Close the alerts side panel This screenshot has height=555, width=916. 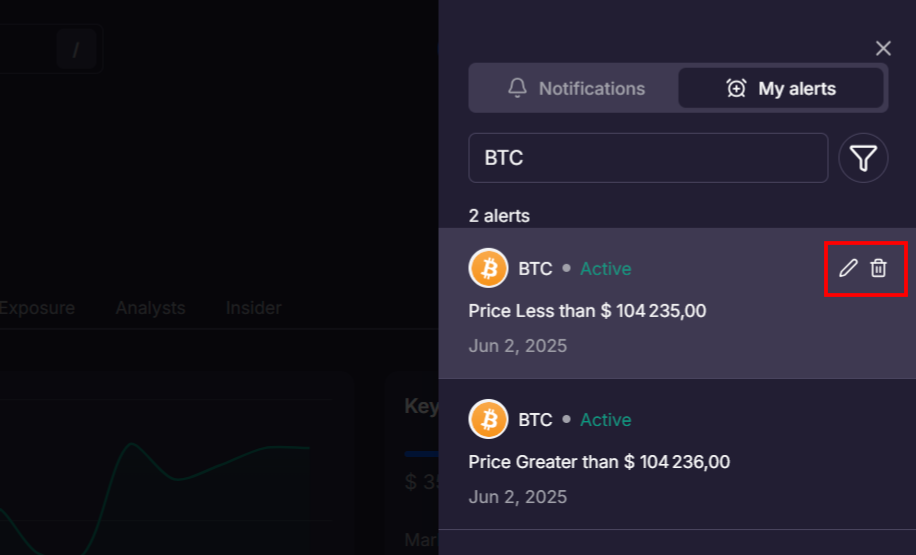pos(883,48)
